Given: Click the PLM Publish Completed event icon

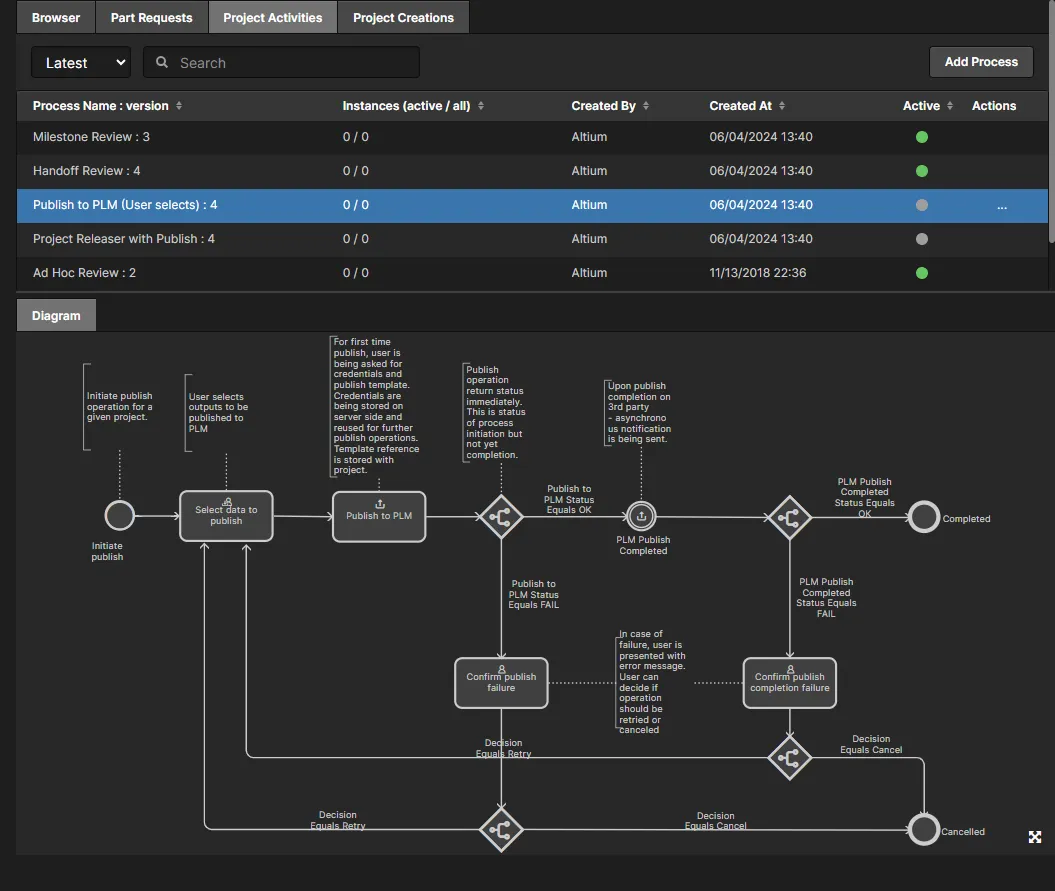Looking at the screenshot, I should tap(641, 516).
